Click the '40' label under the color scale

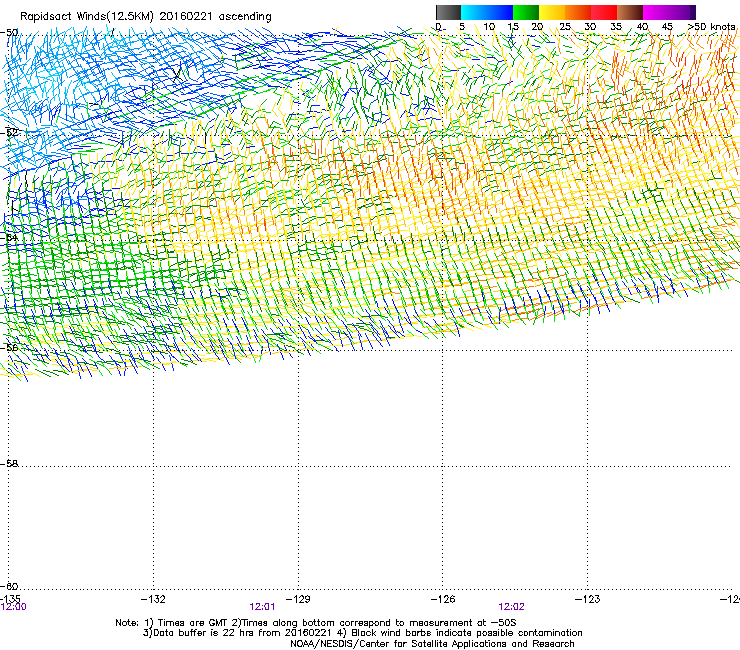642,26
